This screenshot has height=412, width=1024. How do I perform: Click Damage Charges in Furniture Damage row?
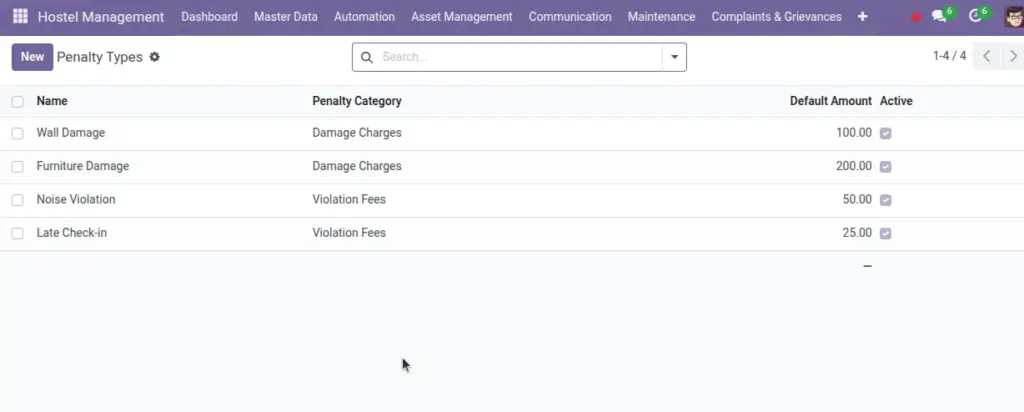click(x=357, y=166)
